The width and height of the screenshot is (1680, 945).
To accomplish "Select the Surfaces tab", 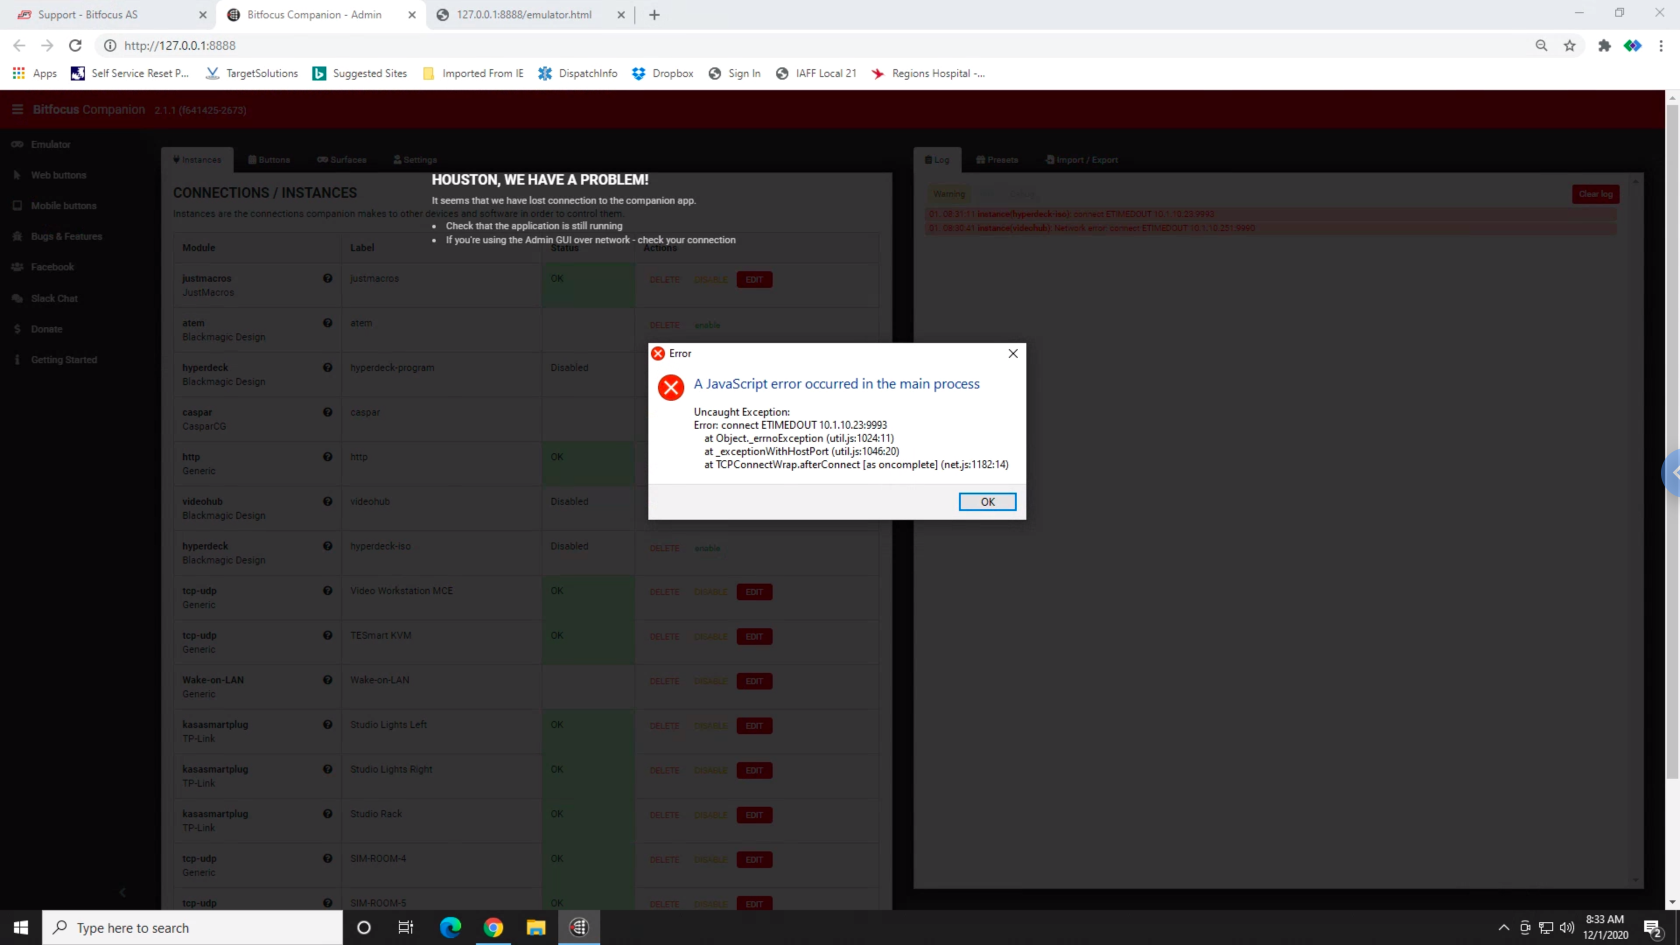I will click(342, 160).
